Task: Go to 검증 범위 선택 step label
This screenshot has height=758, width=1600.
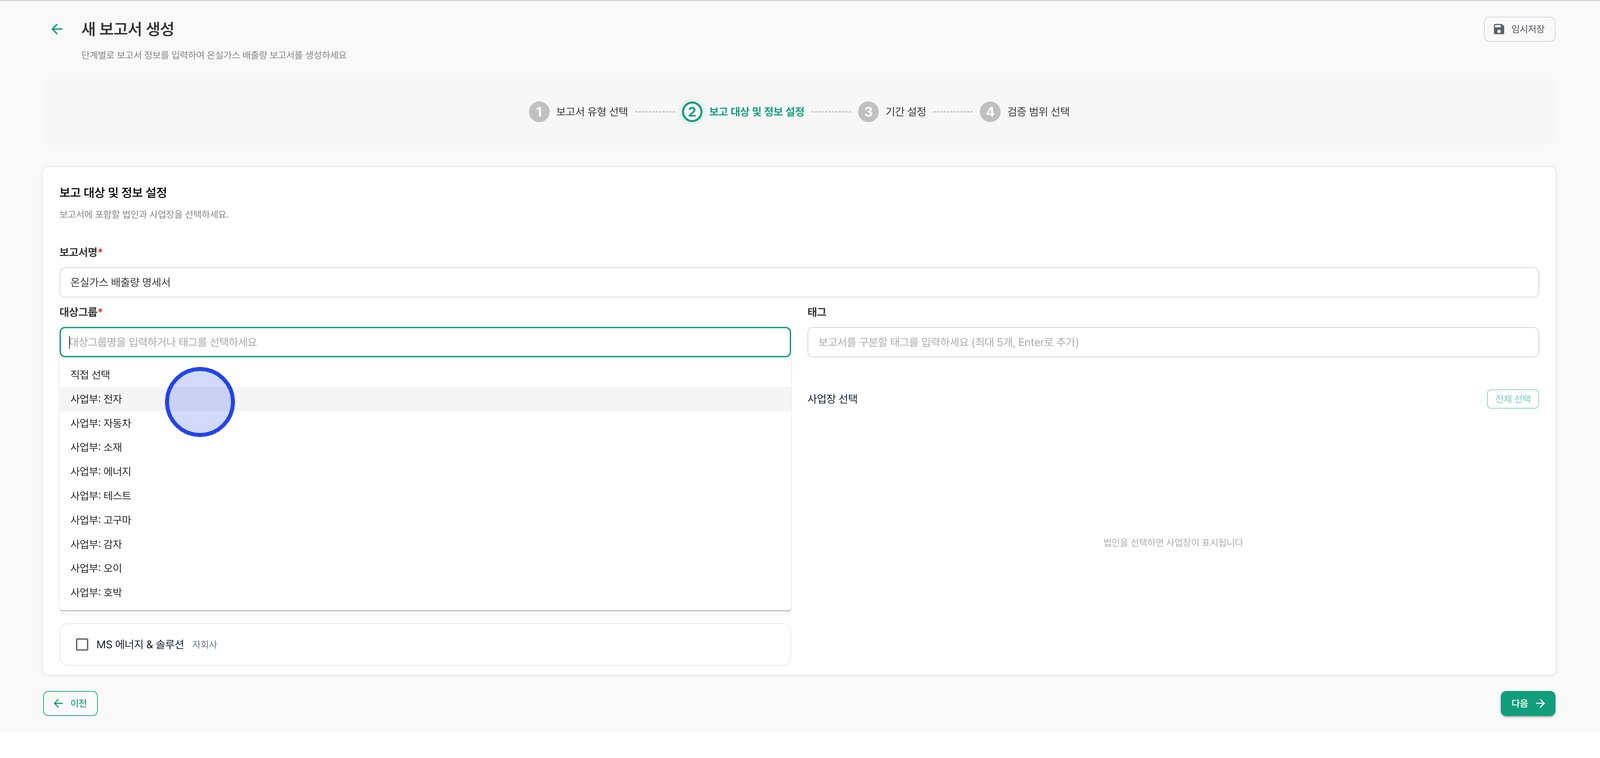Action: (1038, 112)
